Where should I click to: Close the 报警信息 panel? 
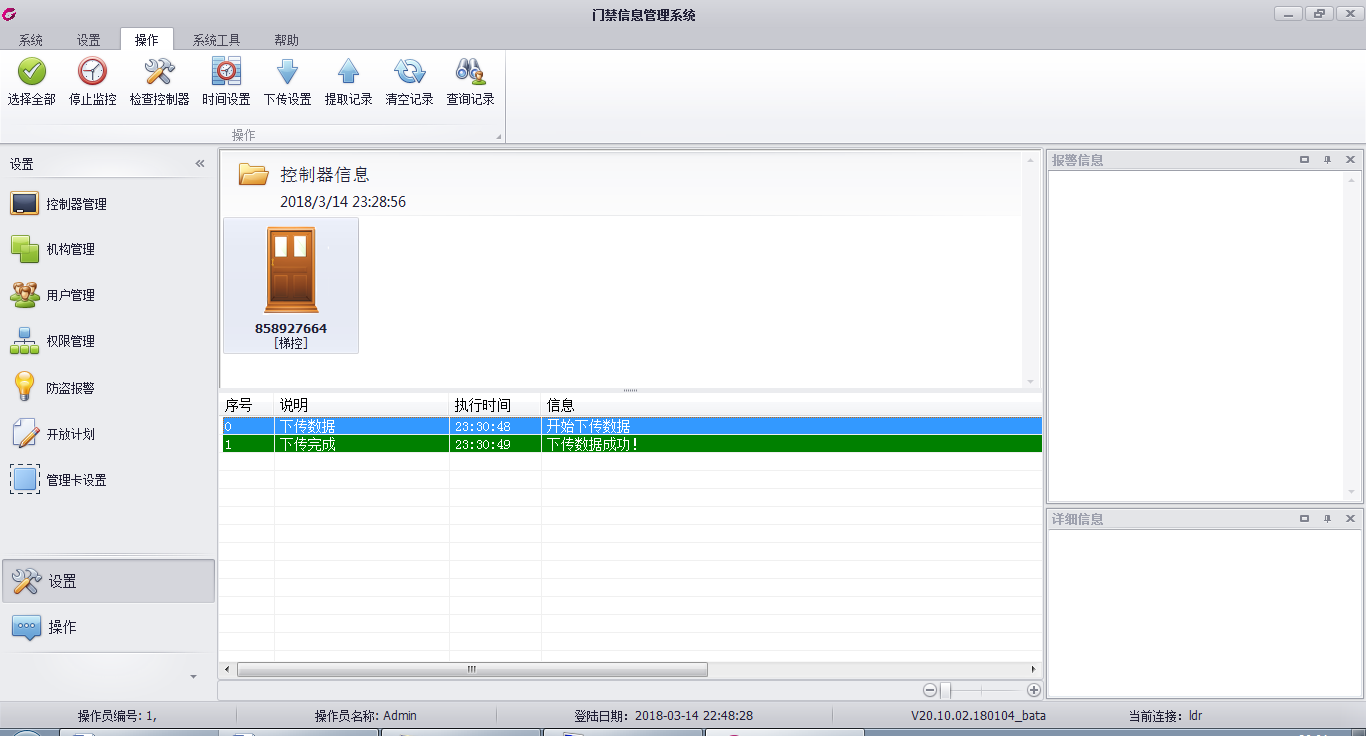click(1350, 160)
